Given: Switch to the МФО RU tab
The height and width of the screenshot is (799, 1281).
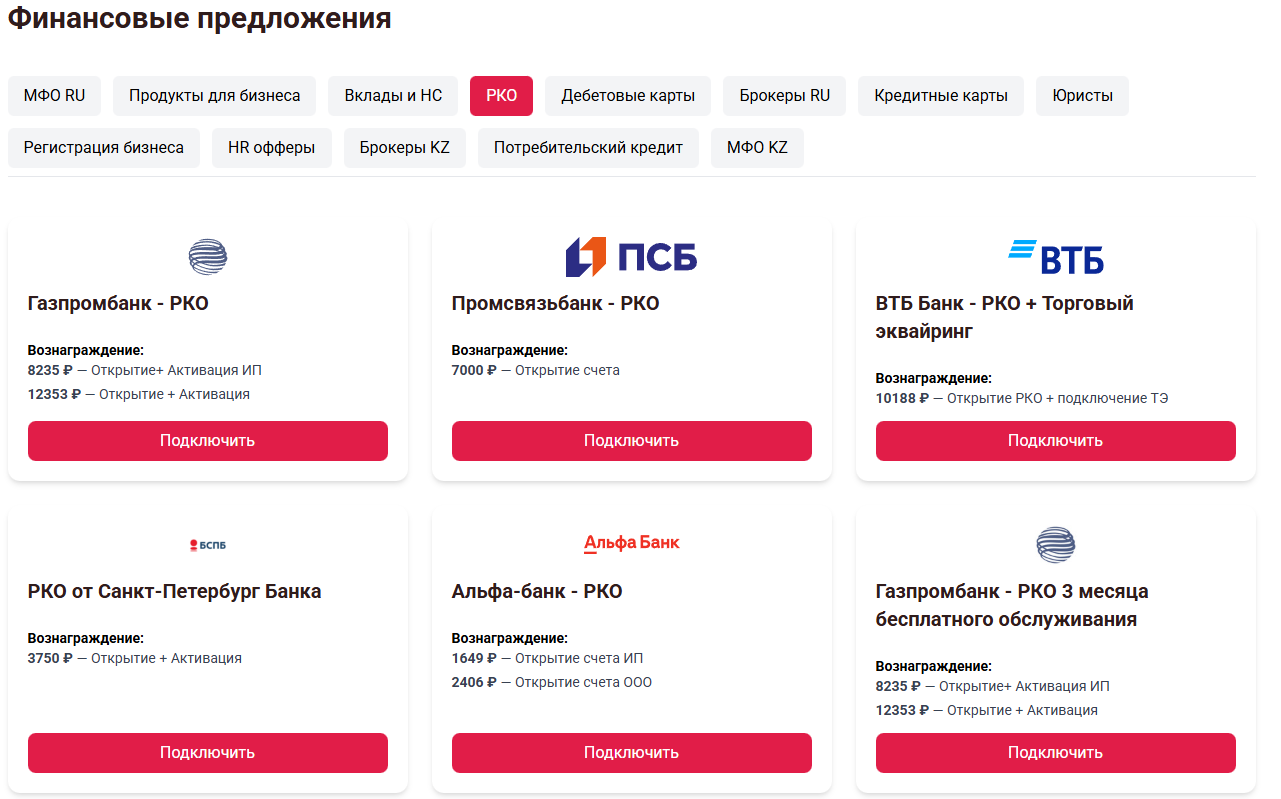Looking at the screenshot, I should [54, 96].
